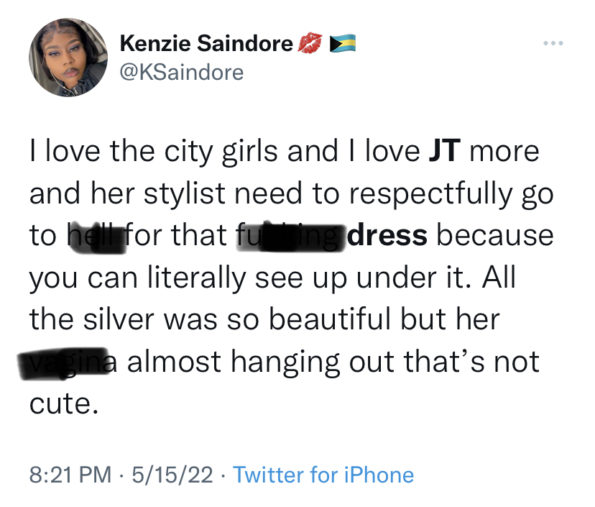Click the bold word dress in tweet
595x507 pixels.
pos(387,235)
